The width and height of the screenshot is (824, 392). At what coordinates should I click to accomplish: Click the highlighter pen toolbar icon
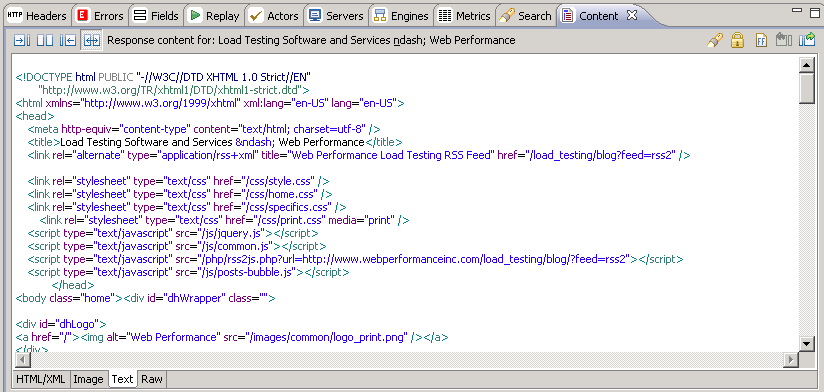pos(715,40)
